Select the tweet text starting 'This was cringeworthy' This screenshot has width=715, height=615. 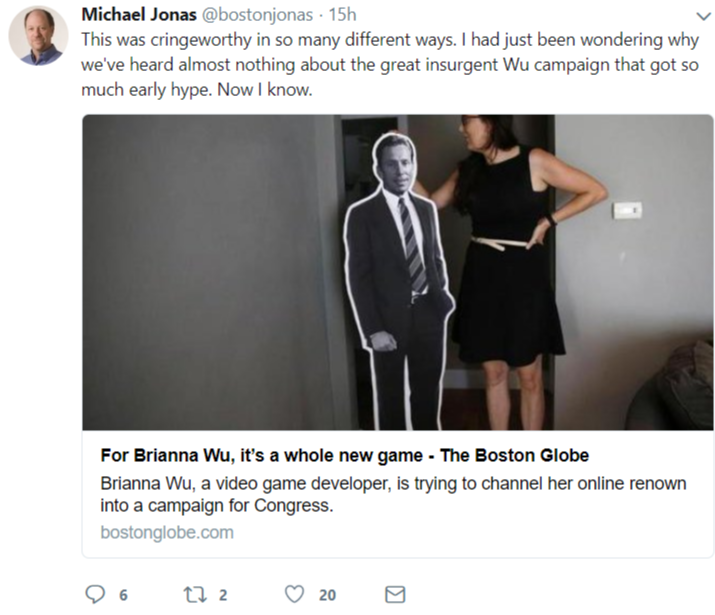click(390, 65)
